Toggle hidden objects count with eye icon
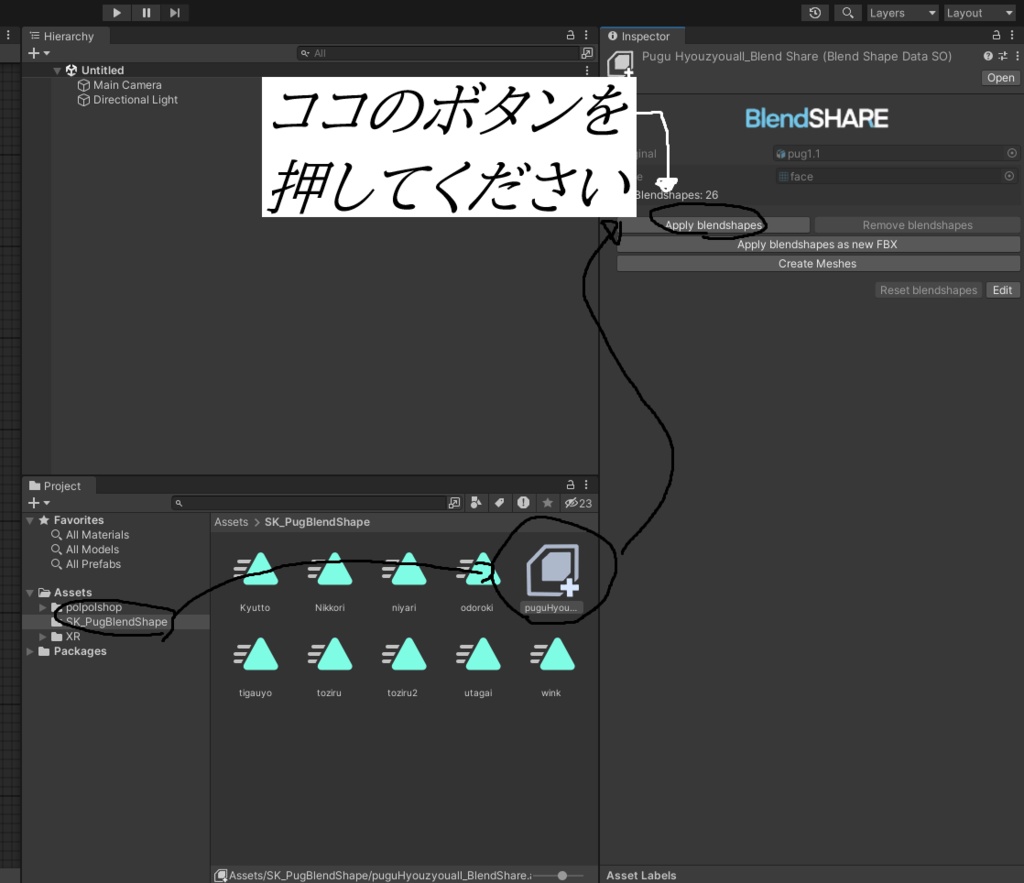1024x883 pixels. [573, 503]
